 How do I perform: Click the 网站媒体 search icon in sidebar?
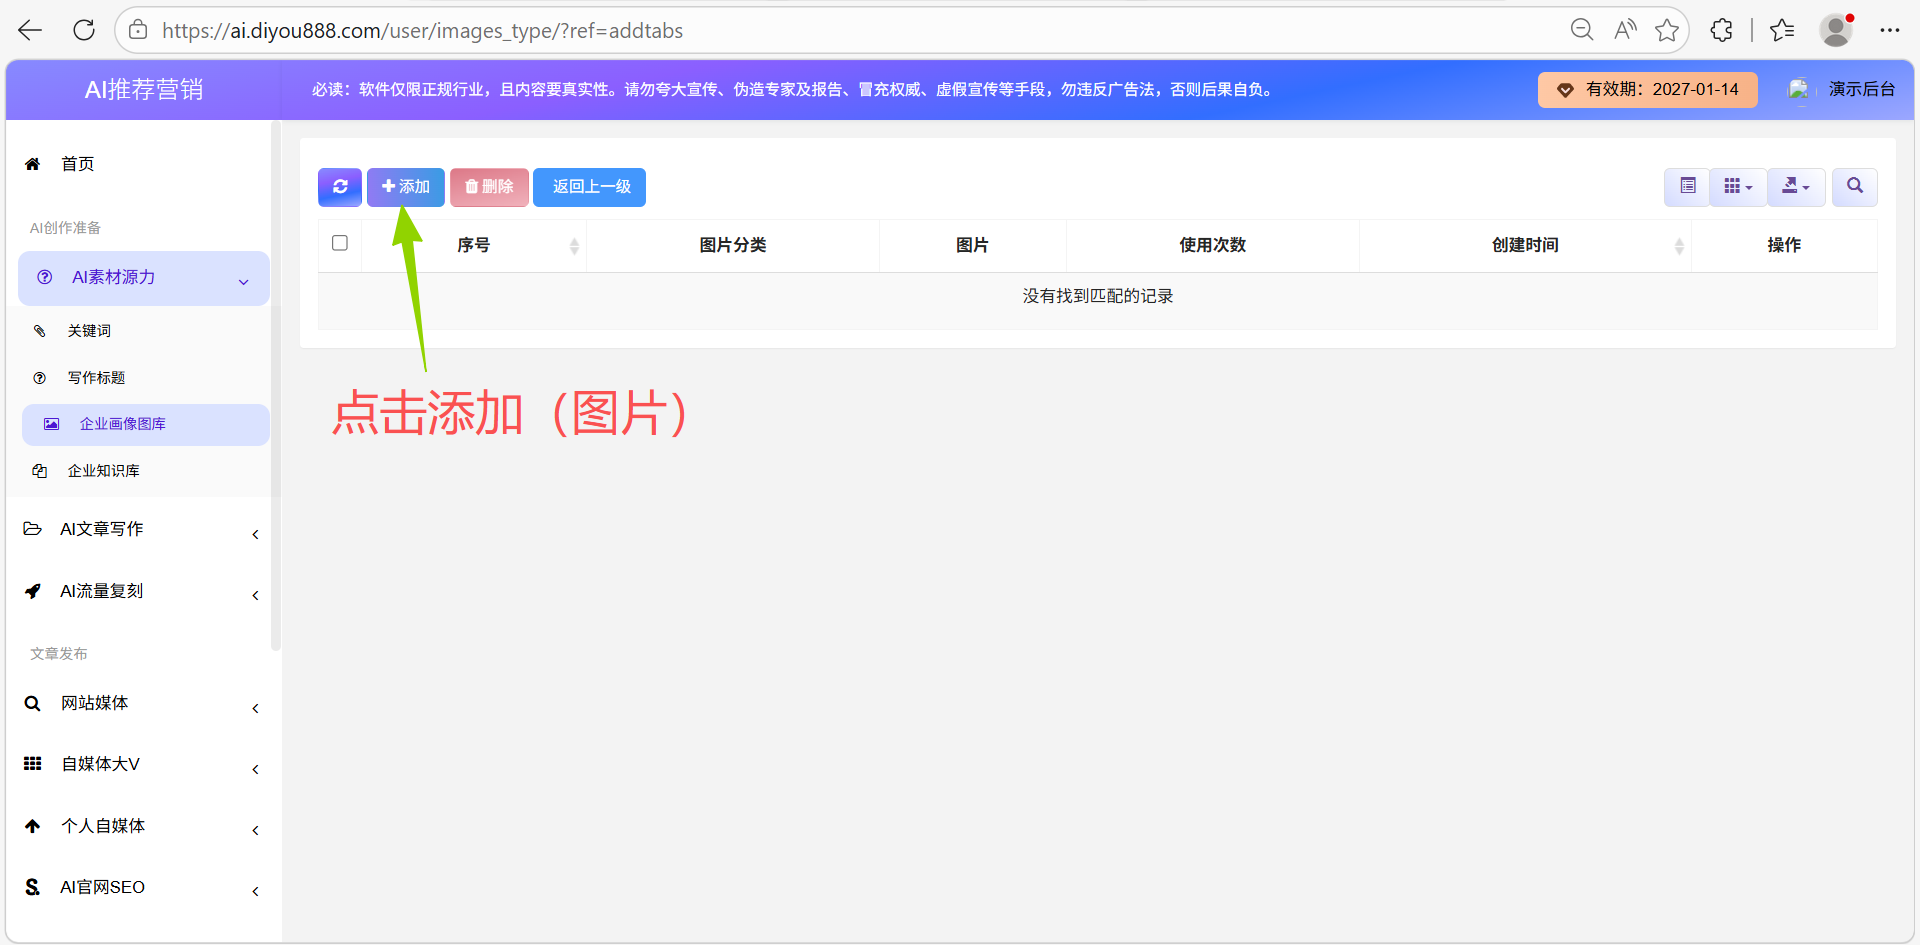(x=32, y=703)
